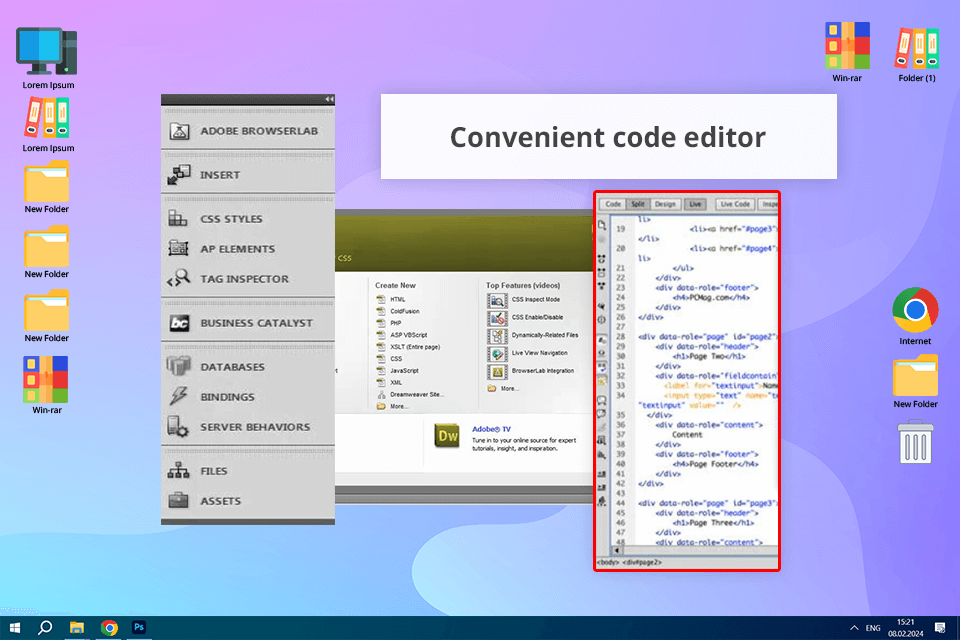Click the Expand All icon
This screenshot has height=640, width=960.
tap(602, 286)
